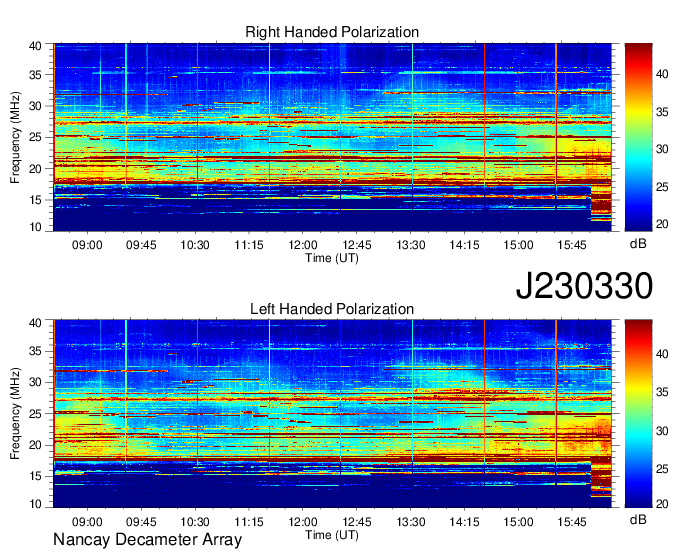Click the 14:15 tick label on top plot
The width and height of the screenshot is (680, 552).
click(464, 245)
